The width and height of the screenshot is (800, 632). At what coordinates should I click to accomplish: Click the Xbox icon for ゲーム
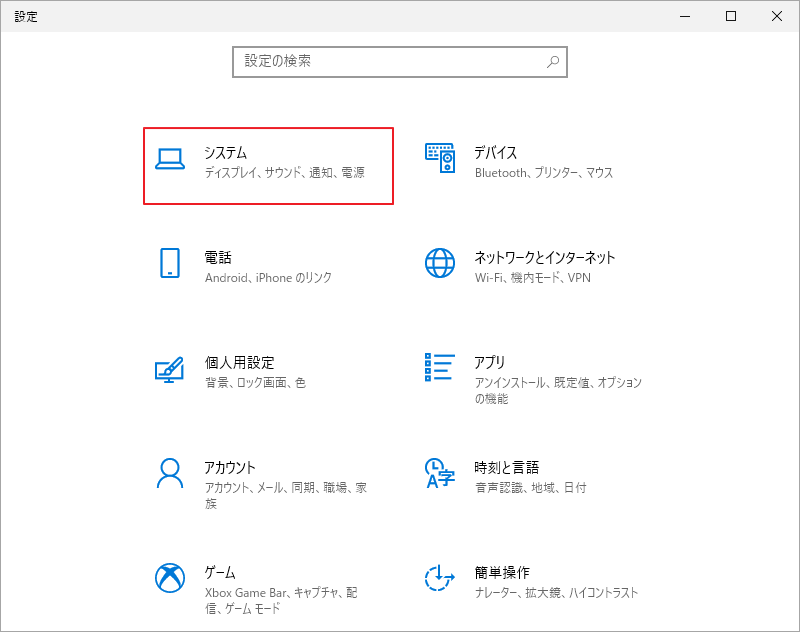(x=170, y=578)
